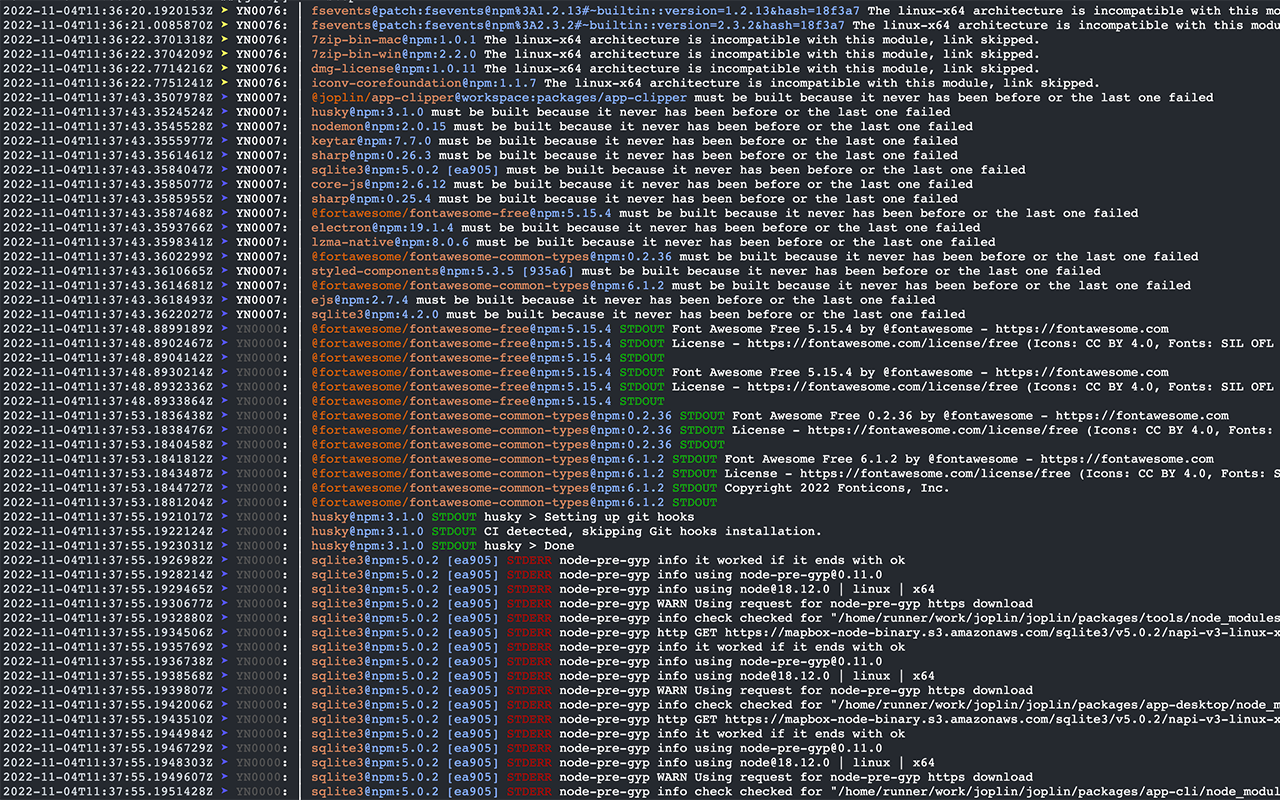Viewport: 1280px width, 800px height.
Task: Click sharp@npm:0.25.4 package name
Action: coord(371,199)
